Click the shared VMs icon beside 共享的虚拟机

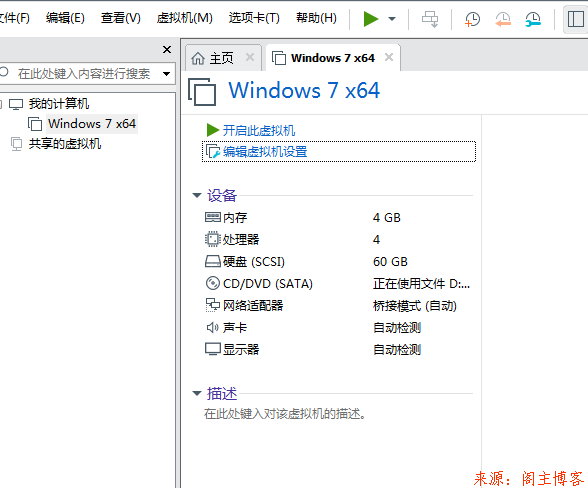(x=16, y=144)
